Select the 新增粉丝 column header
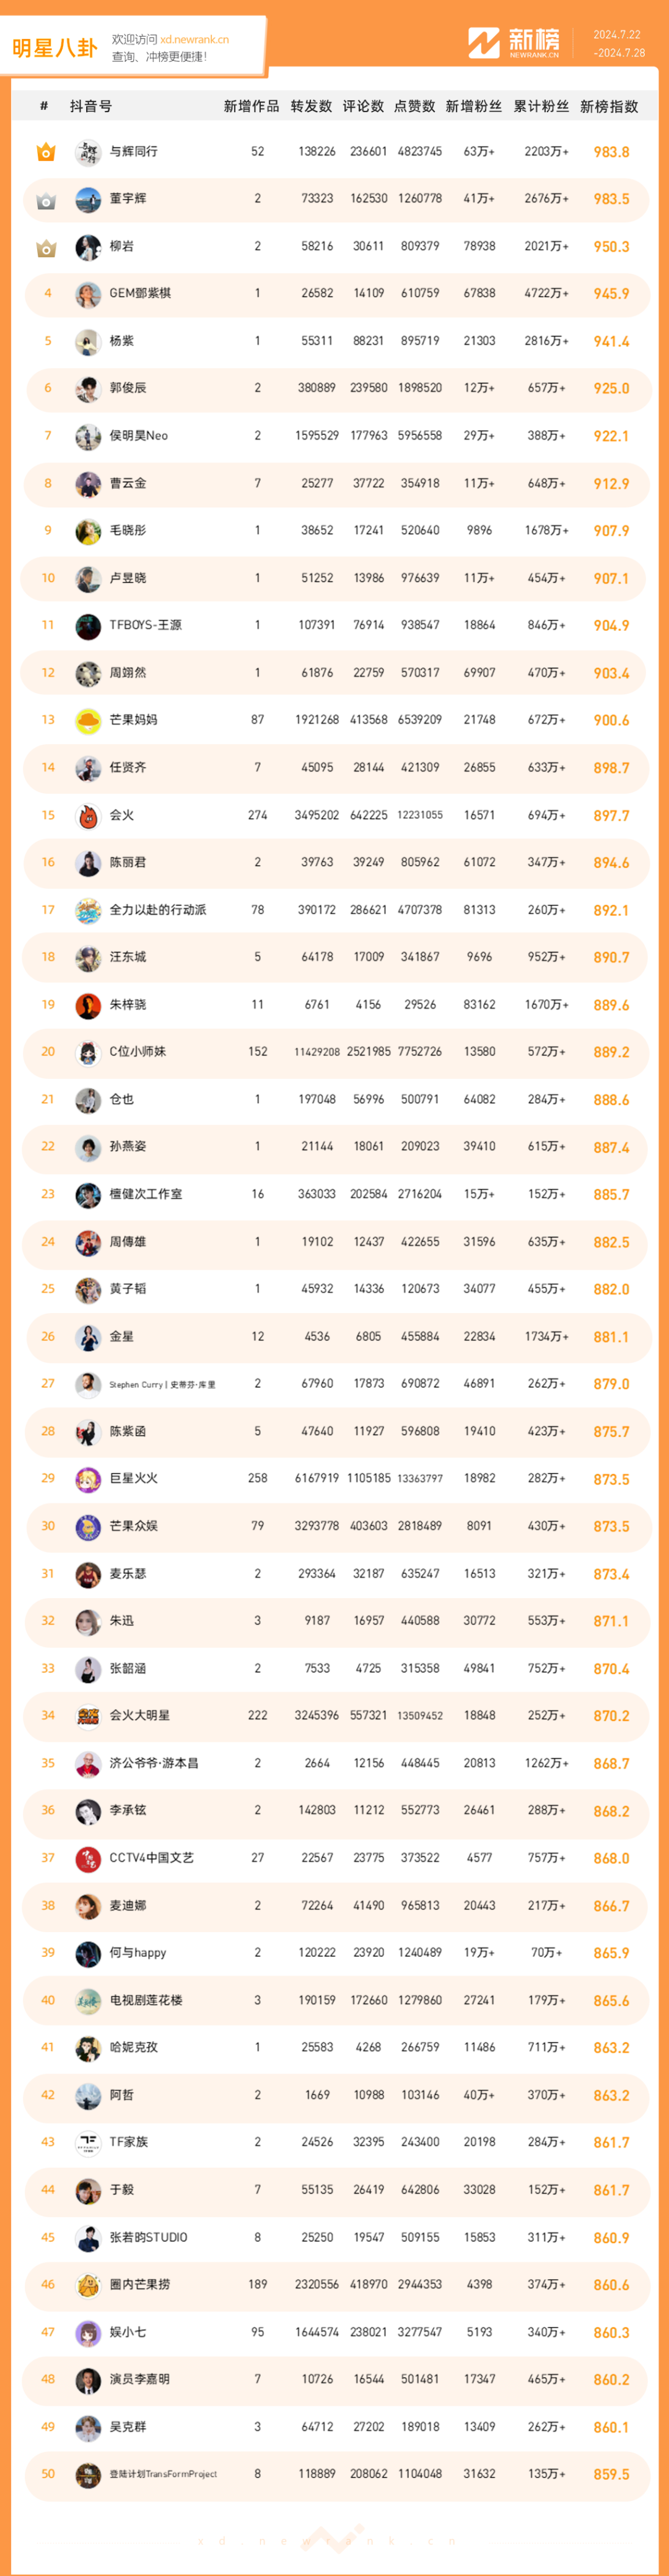This screenshot has width=669, height=2576. click(473, 107)
